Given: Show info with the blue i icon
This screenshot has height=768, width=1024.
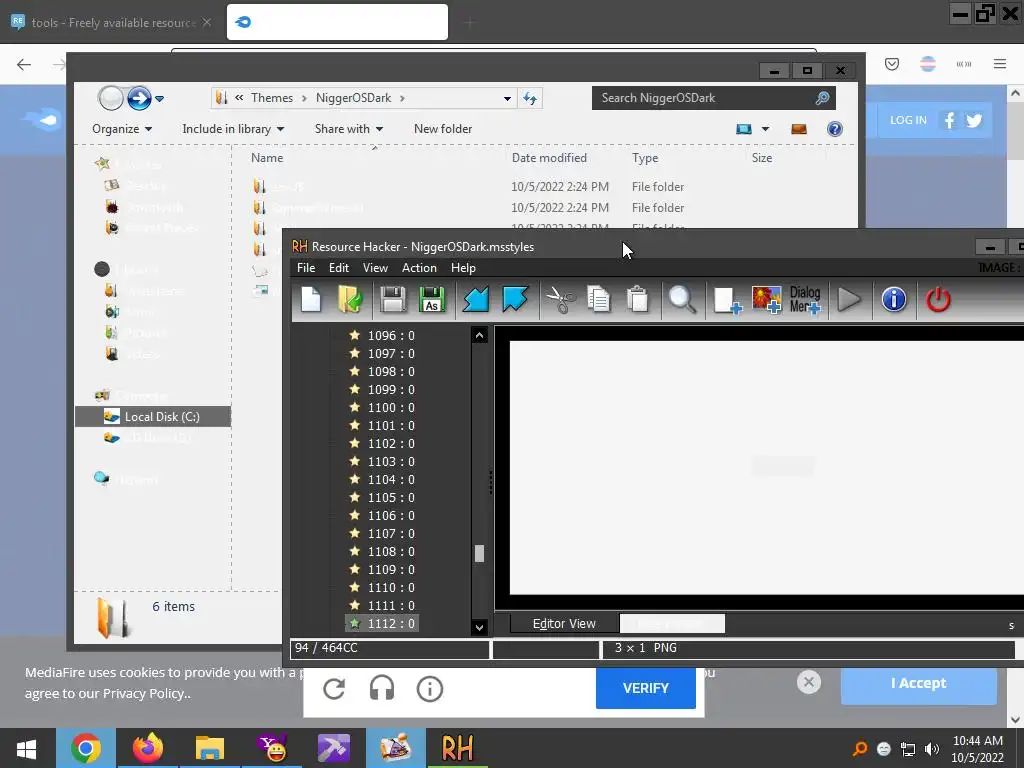Looking at the screenshot, I should click(x=894, y=300).
